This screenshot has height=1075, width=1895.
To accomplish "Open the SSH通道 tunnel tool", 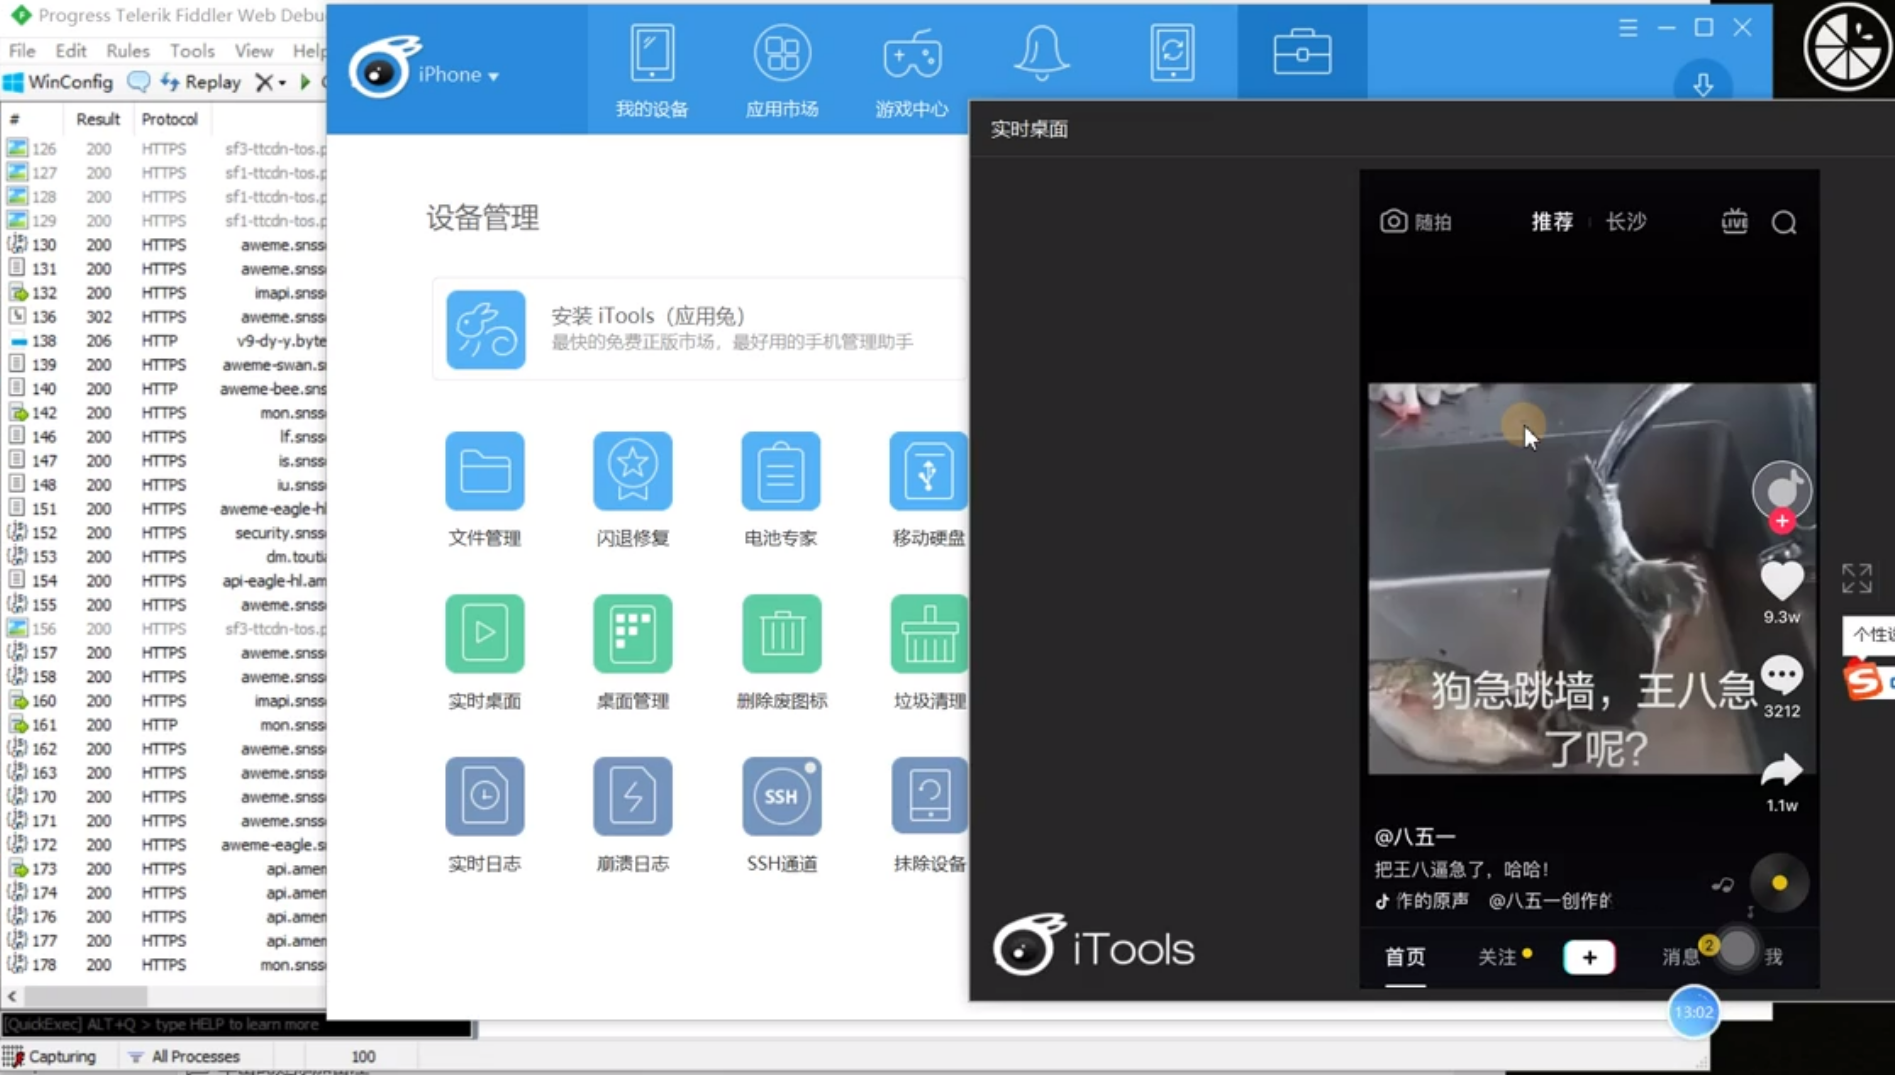I will click(x=781, y=796).
